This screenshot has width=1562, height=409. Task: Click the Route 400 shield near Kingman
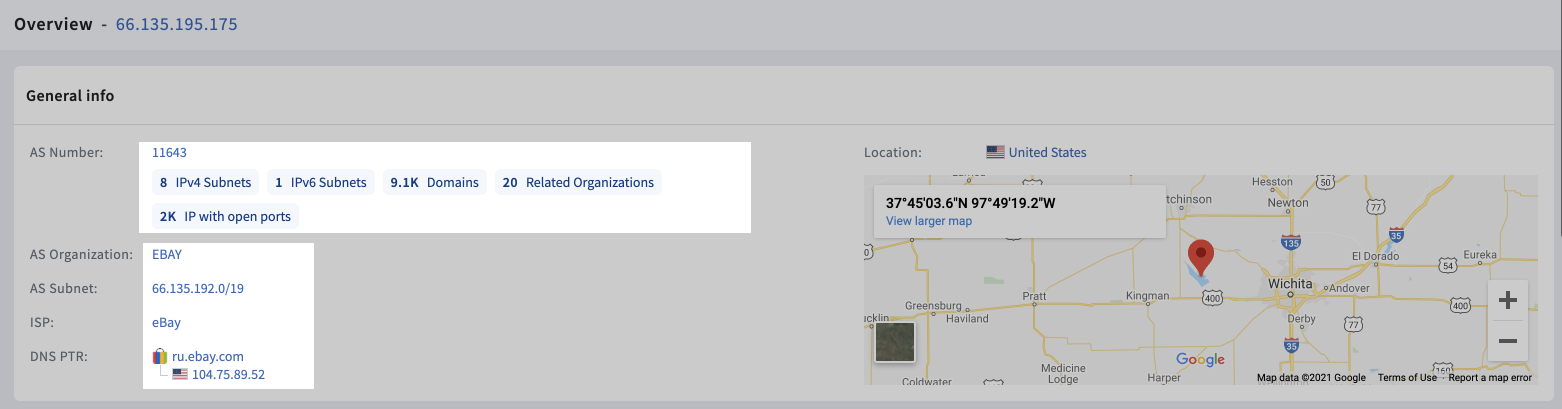[x=1213, y=297]
